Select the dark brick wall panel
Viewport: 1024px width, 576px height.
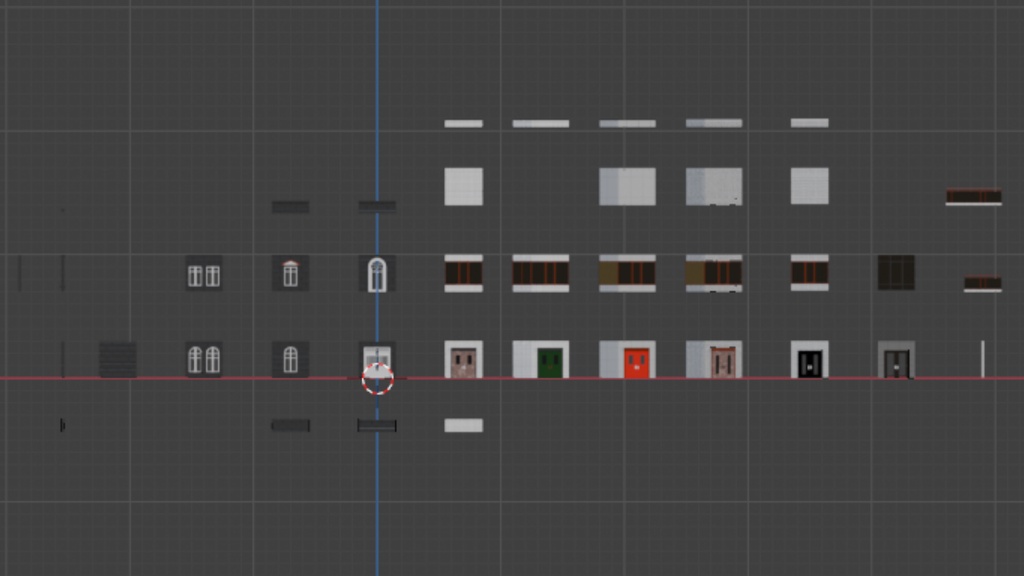click(118, 359)
